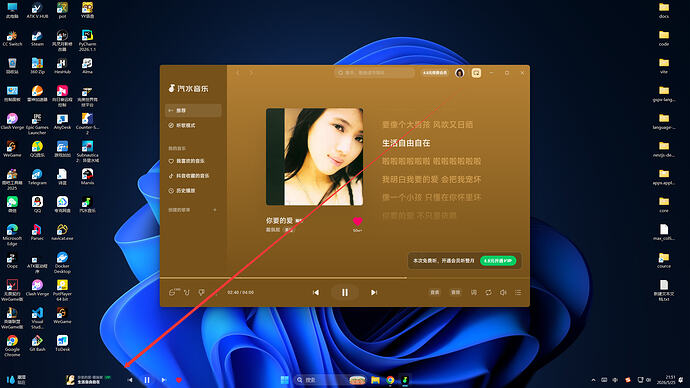Open the 音效 sound effect selector
The height and width of the screenshot is (388, 690).
[x=455, y=292]
